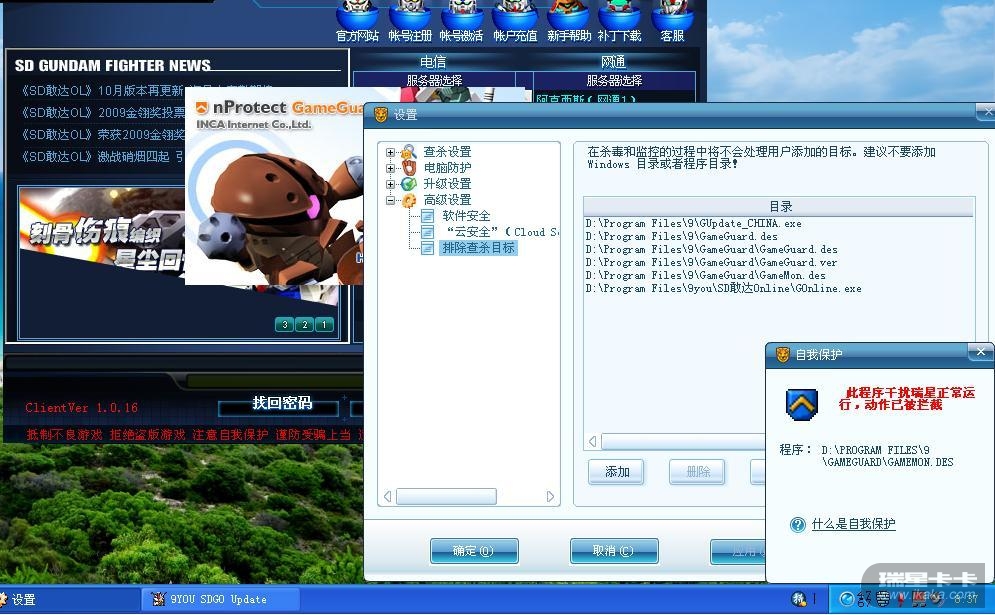995x615 pixels.
Task: Click the 添加 button
Action: pos(616,472)
